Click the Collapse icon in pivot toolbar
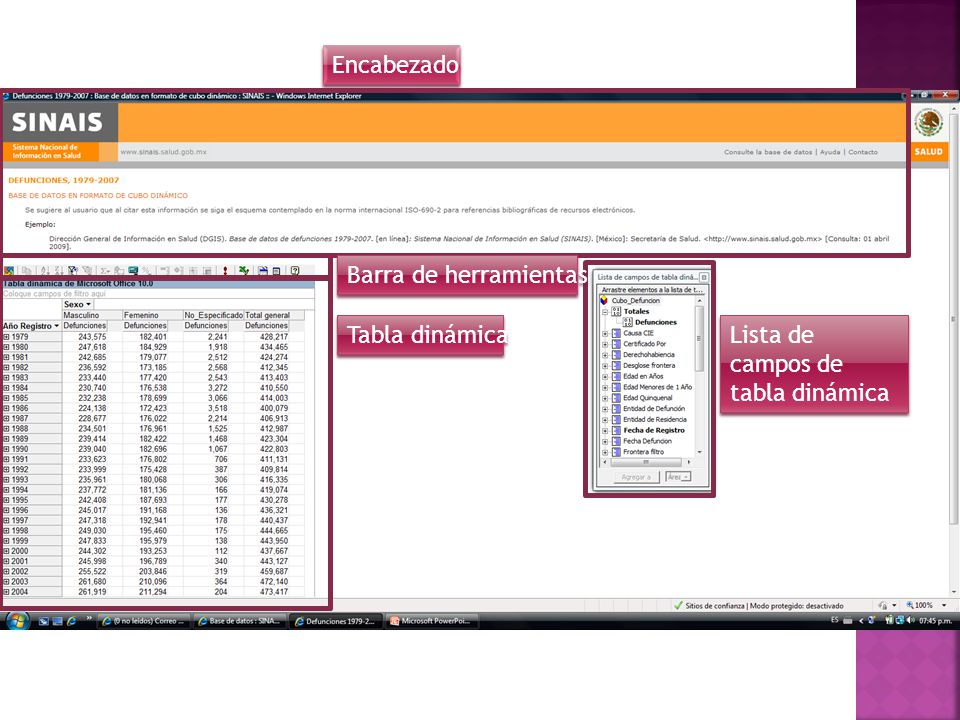 click(163, 270)
